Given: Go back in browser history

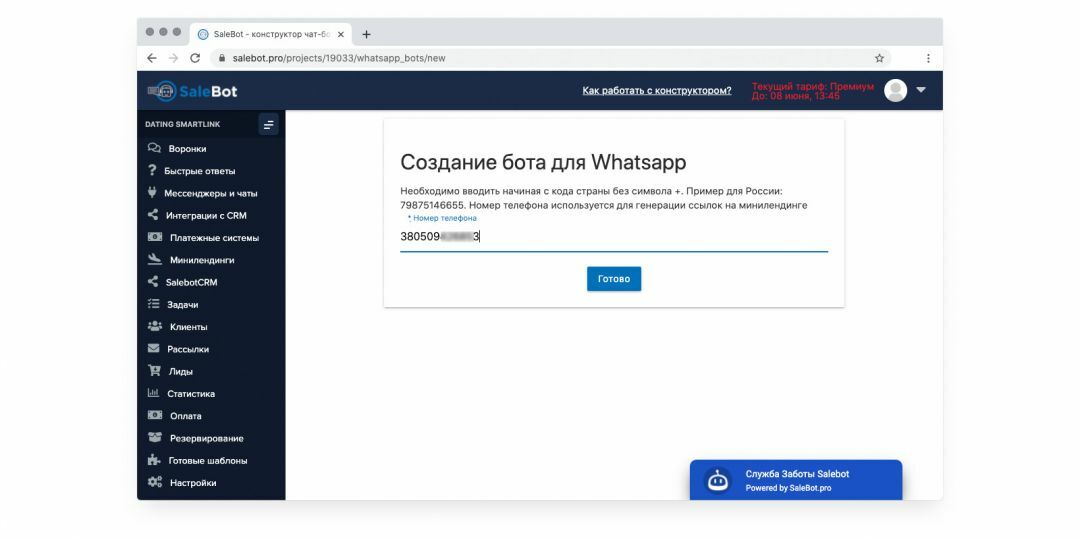Looking at the screenshot, I should point(152,59).
